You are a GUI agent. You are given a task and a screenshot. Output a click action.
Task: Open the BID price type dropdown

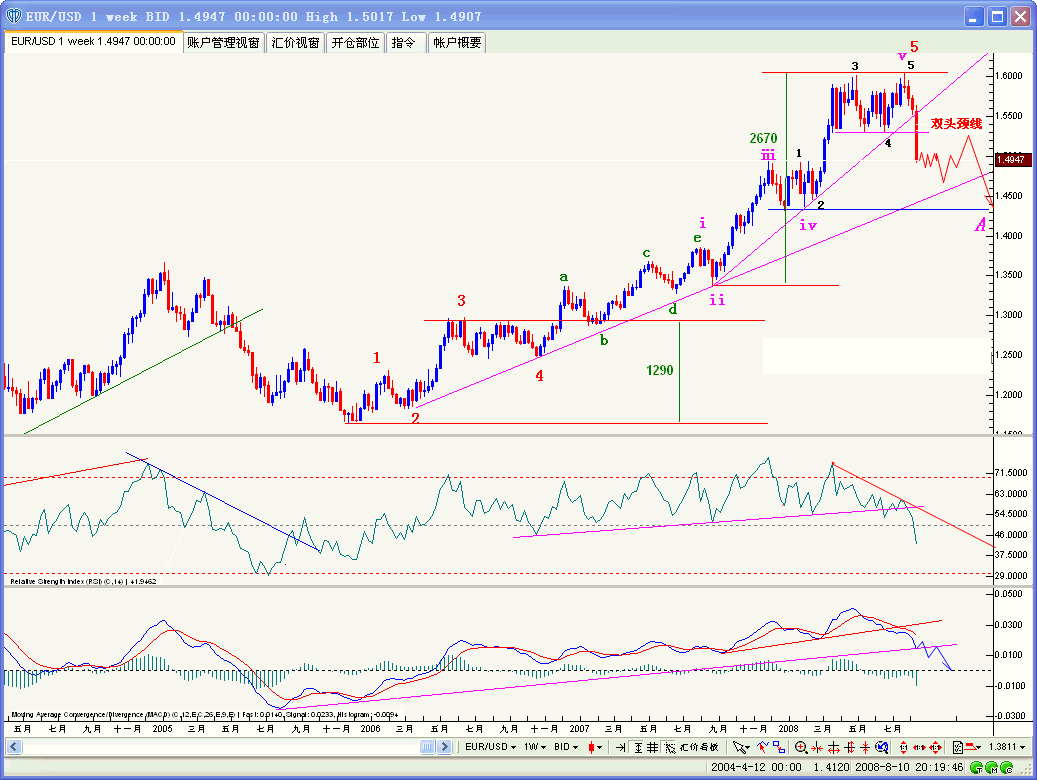[x=566, y=747]
